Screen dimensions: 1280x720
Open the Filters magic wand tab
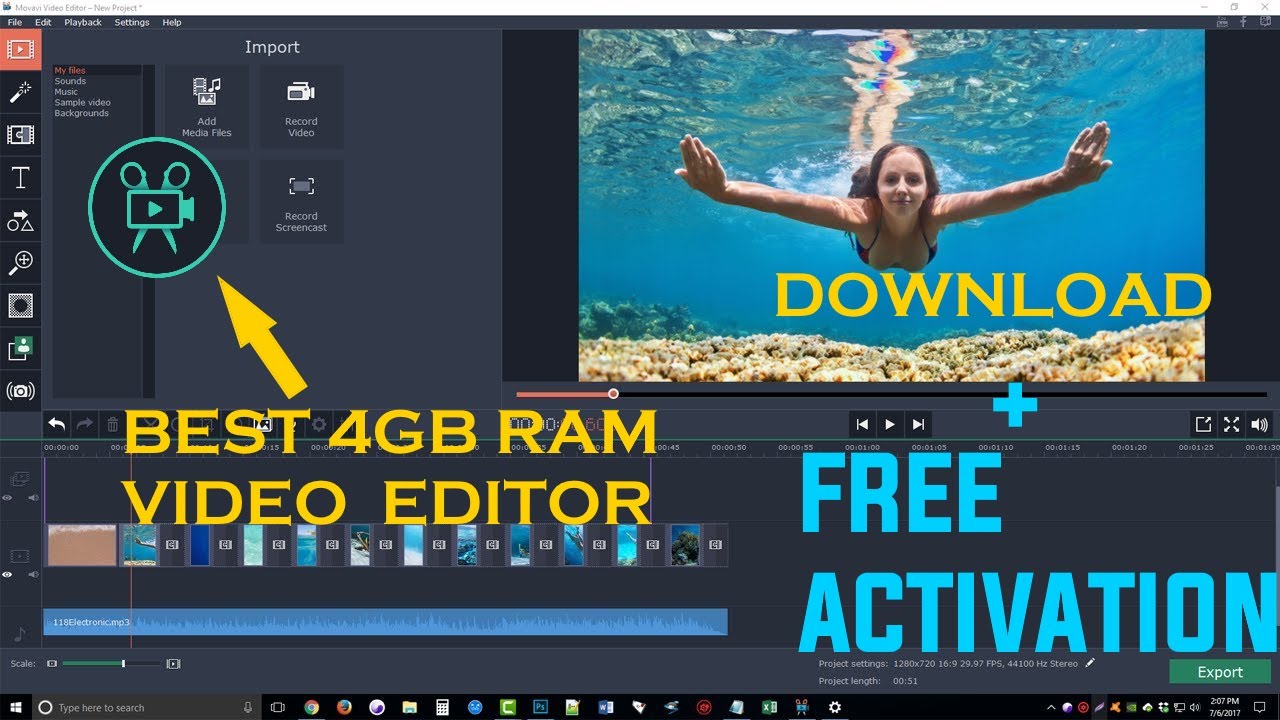20,92
